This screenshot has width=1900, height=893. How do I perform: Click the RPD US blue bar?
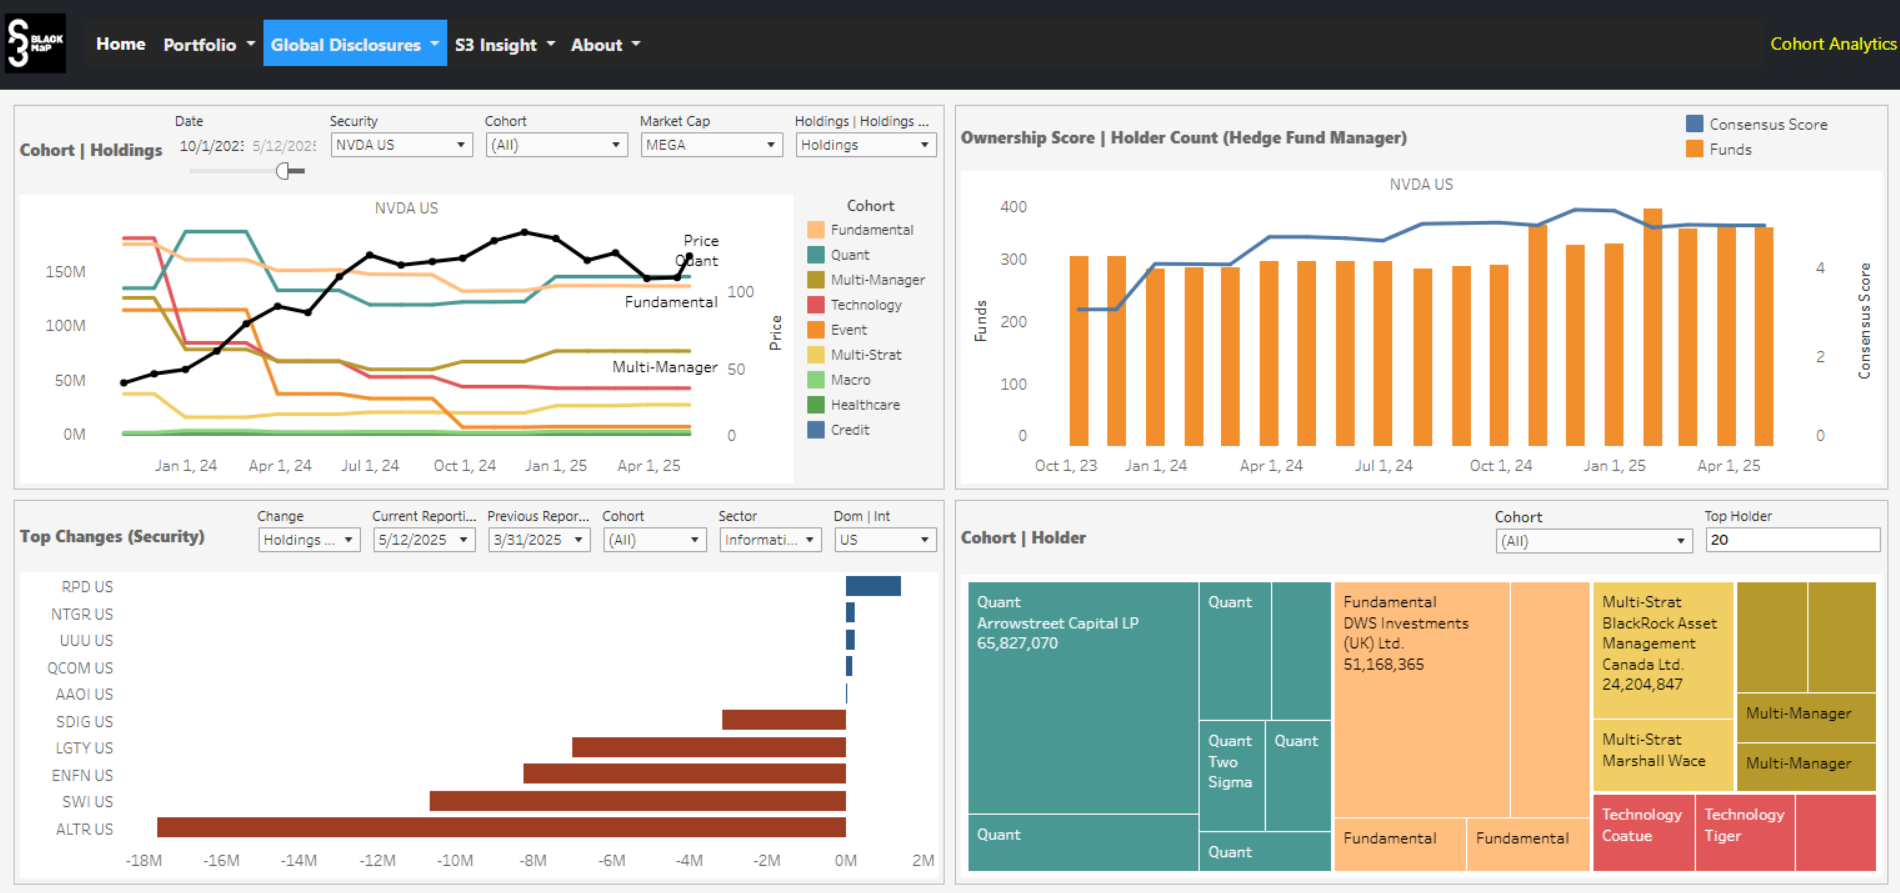coord(873,586)
